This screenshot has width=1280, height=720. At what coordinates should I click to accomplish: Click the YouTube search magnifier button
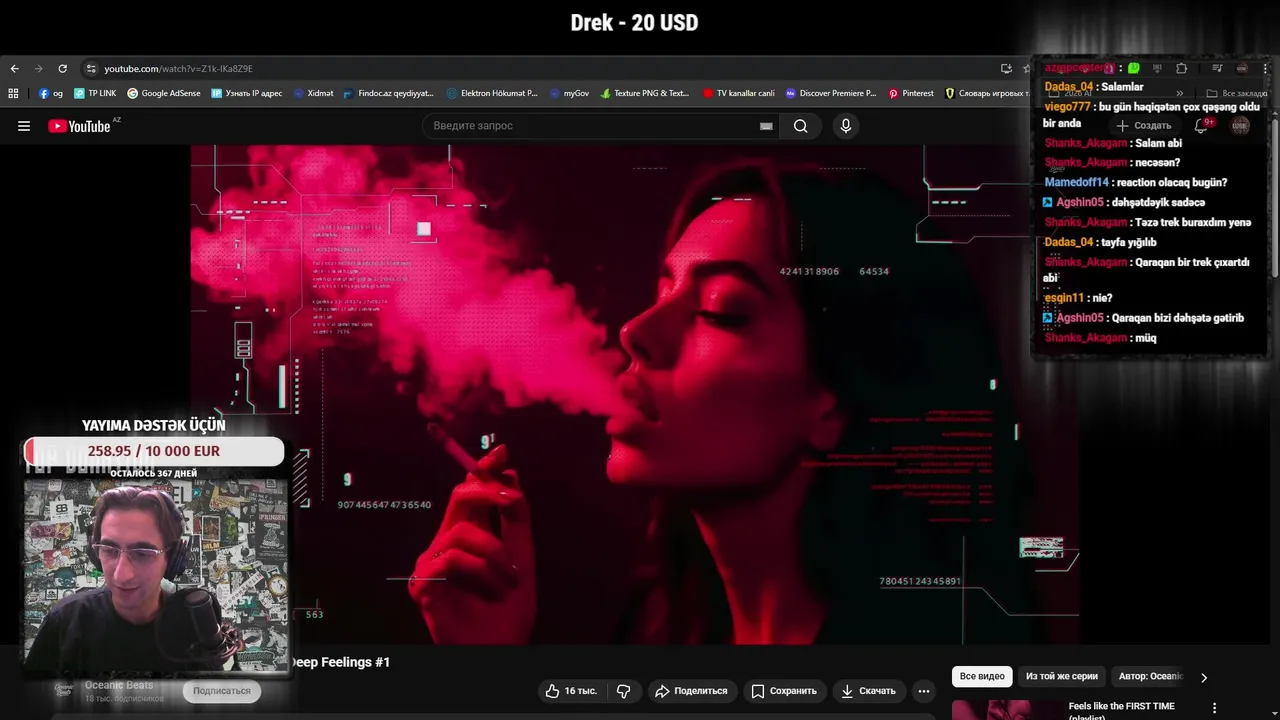(800, 126)
